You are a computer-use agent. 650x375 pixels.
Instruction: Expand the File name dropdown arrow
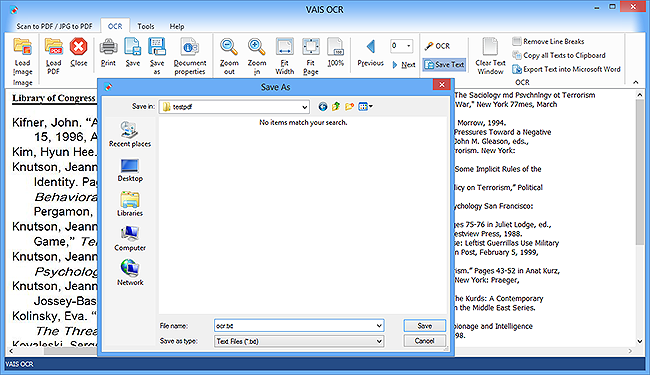pos(379,326)
